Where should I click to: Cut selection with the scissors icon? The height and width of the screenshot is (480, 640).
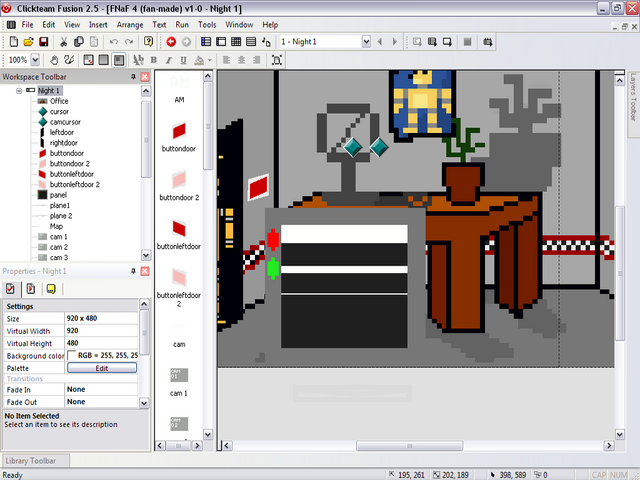[63, 42]
